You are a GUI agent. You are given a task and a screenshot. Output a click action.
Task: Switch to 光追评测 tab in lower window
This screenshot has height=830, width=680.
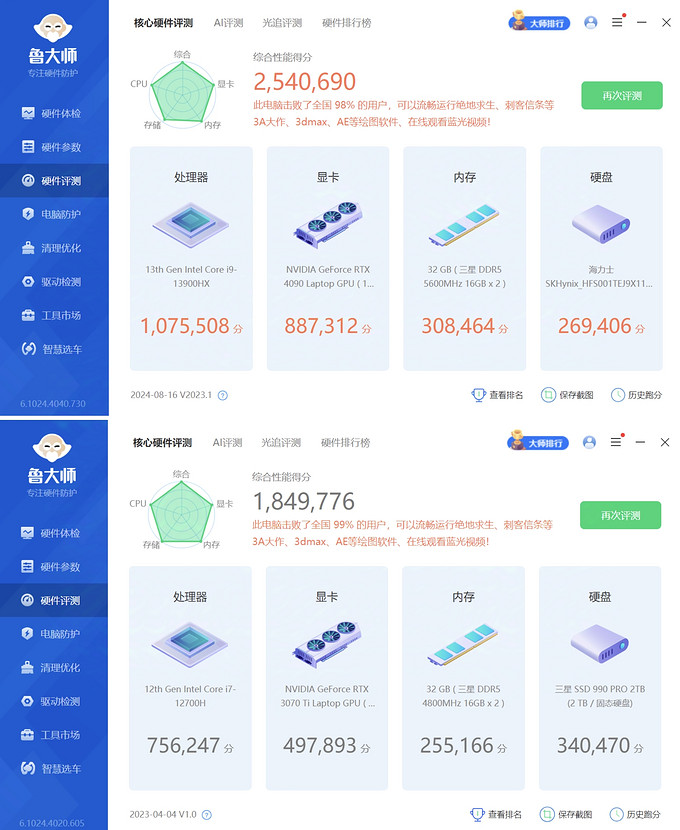(281, 442)
